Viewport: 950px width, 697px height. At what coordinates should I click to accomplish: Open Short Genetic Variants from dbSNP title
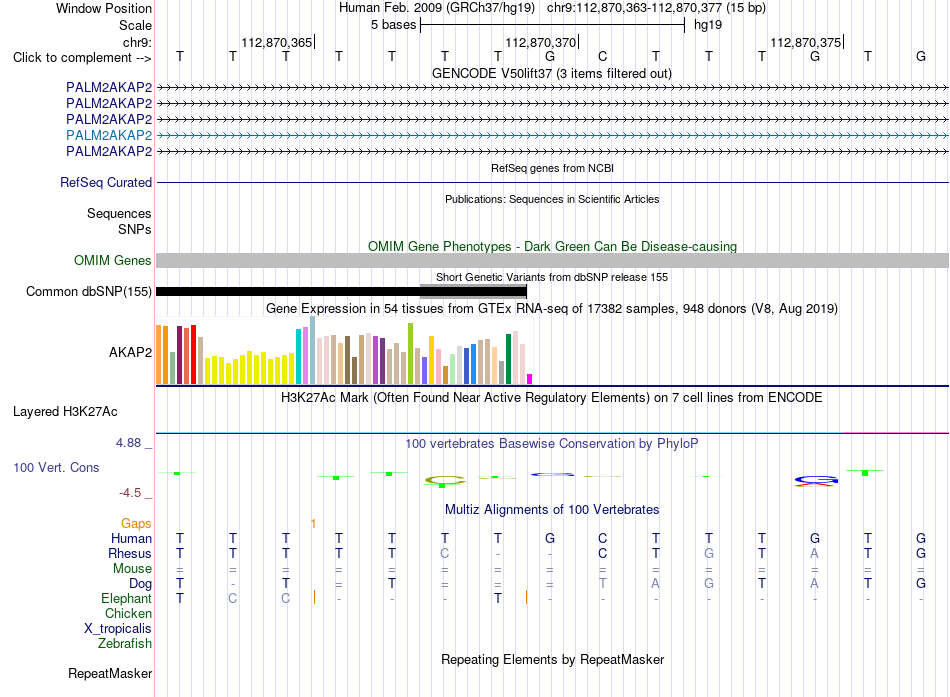pyautogui.click(x=551, y=277)
